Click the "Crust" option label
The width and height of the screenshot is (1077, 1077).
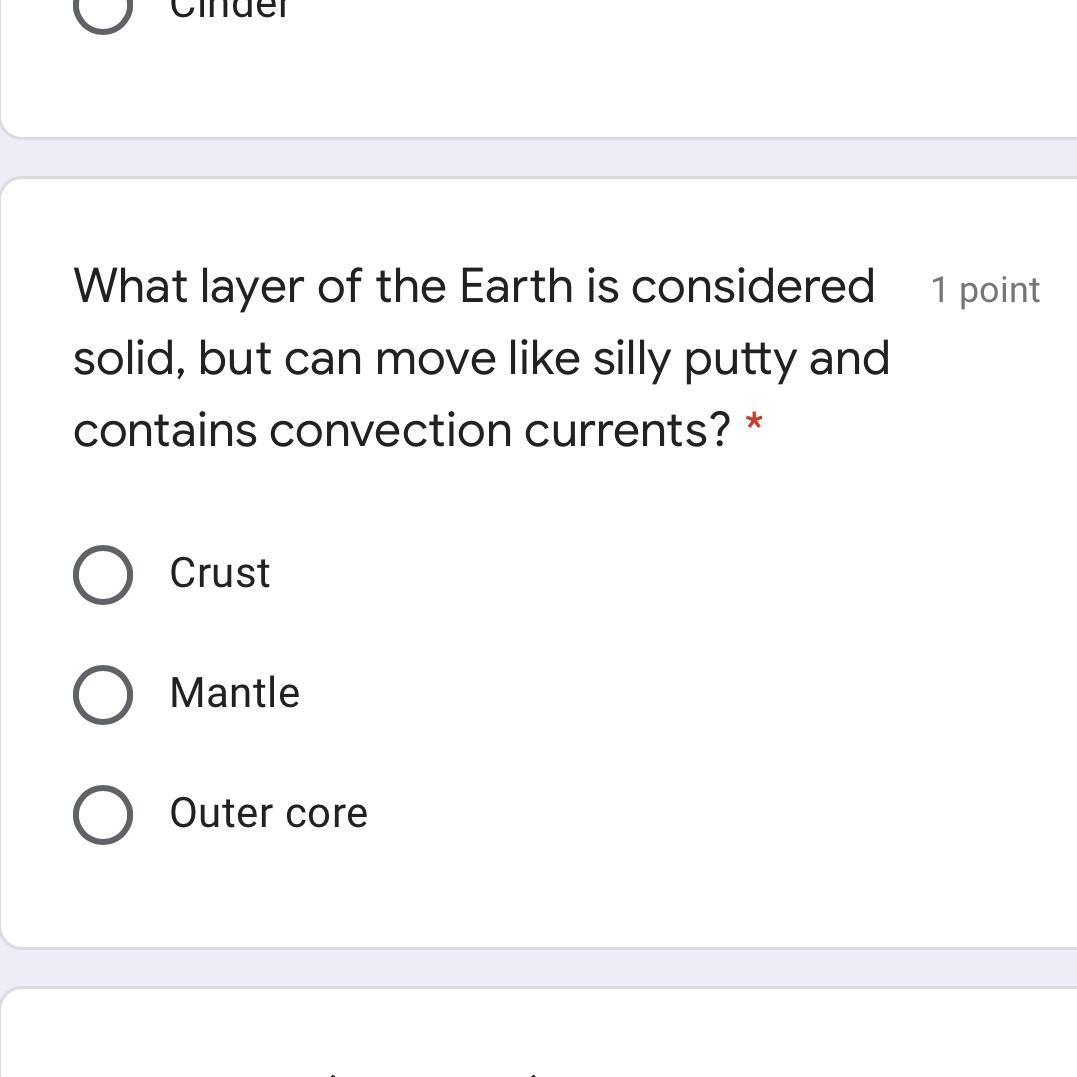(x=220, y=573)
